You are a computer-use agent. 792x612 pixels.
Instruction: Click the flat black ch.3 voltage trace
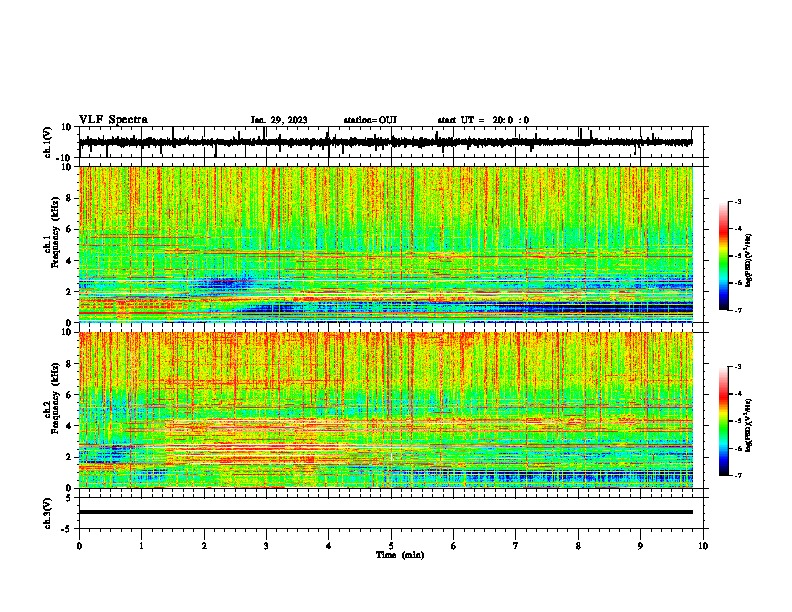(x=385, y=512)
